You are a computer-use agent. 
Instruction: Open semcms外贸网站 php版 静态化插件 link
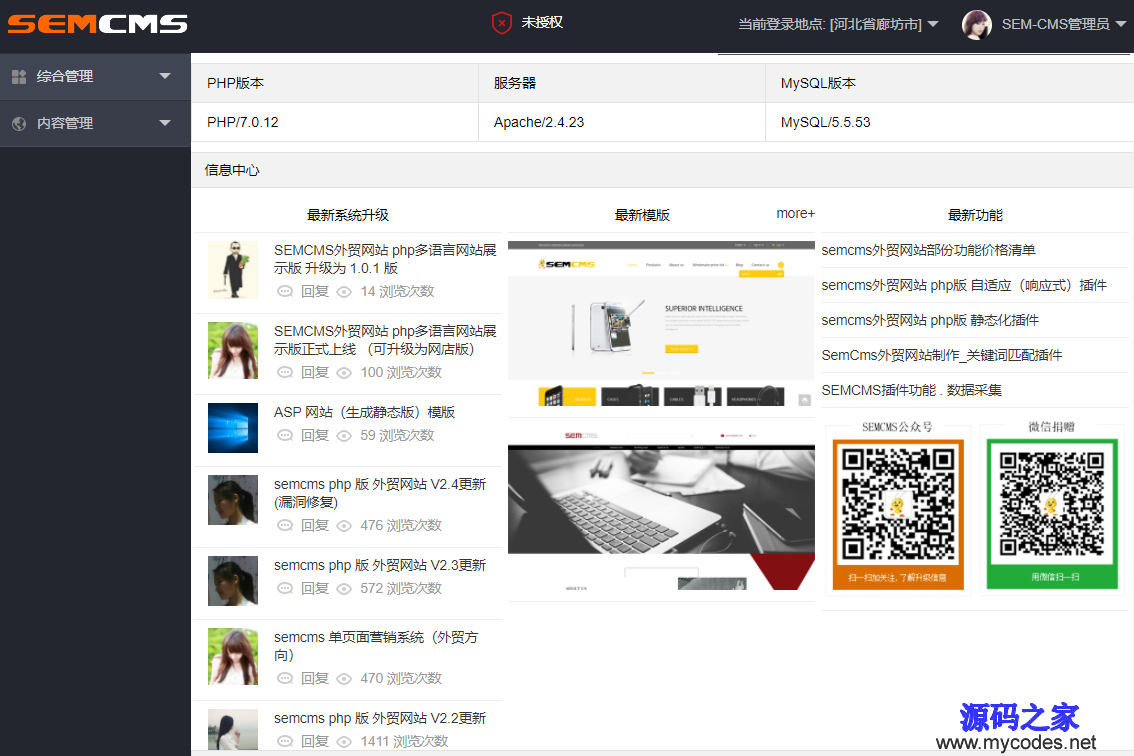930,320
